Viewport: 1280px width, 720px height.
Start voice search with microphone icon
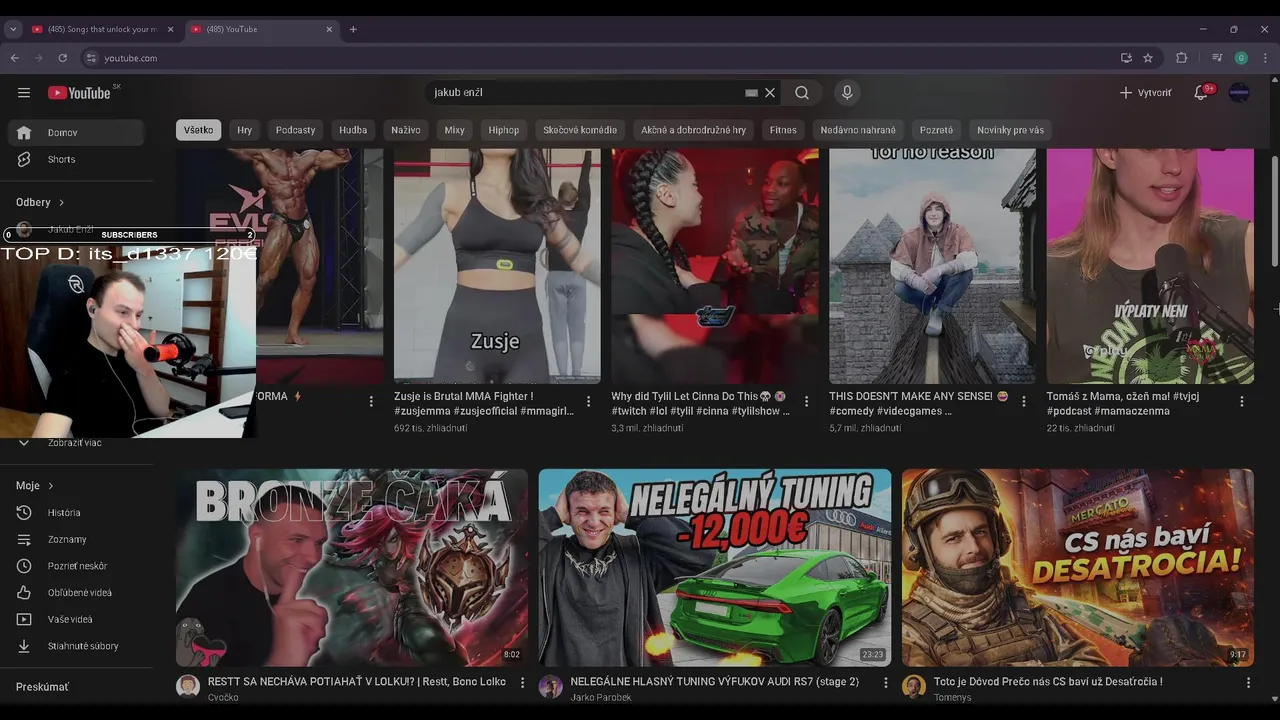pos(847,93)
